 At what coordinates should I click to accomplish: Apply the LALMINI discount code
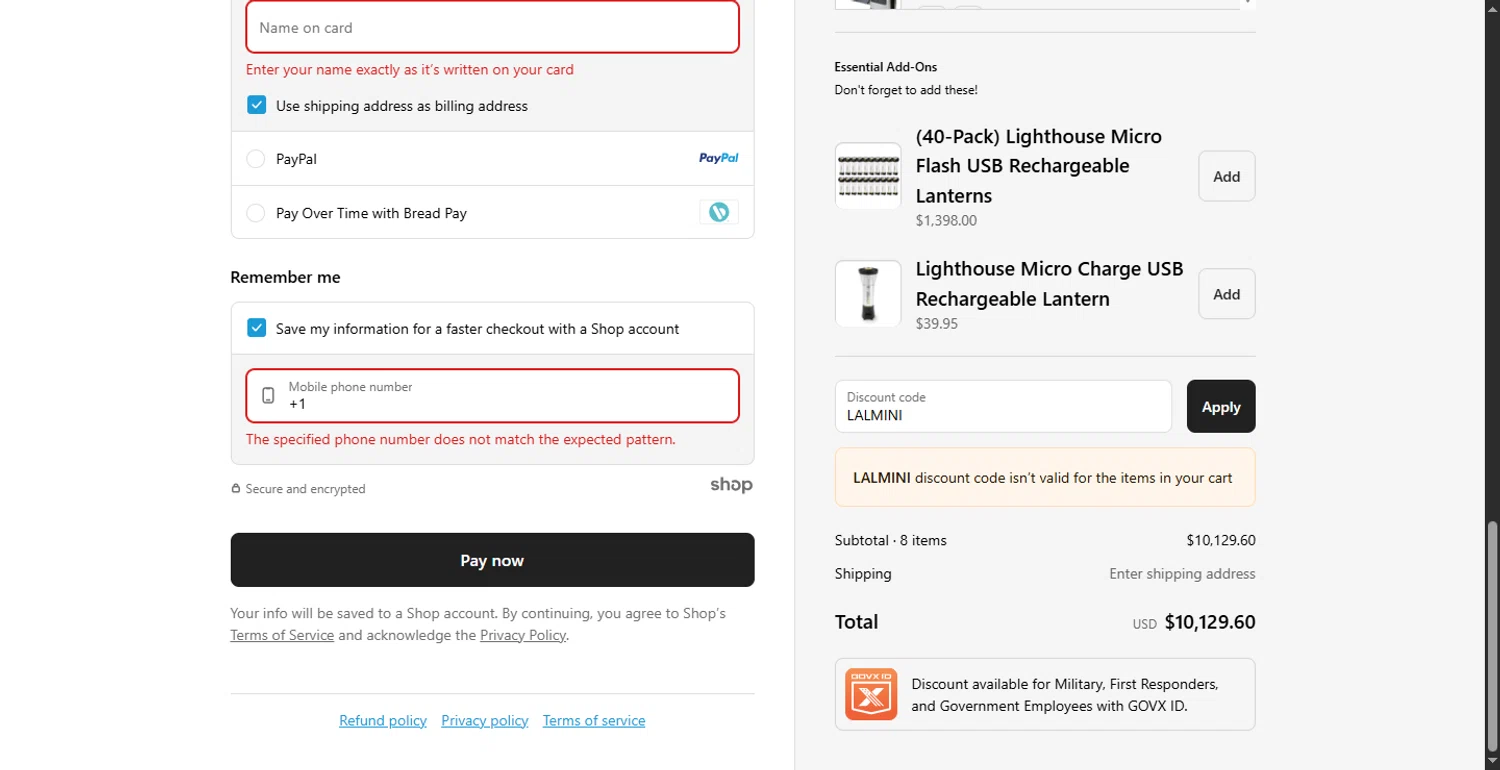[x=1220, y=407]
